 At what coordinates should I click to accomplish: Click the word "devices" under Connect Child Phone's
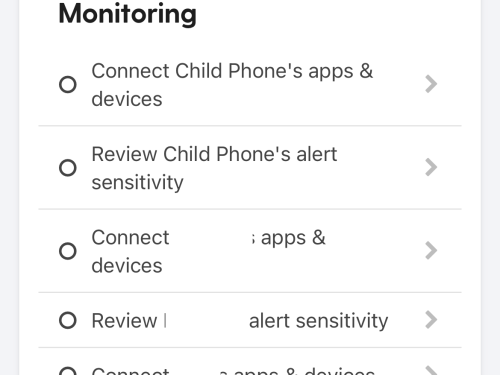(x=127, y=99)
